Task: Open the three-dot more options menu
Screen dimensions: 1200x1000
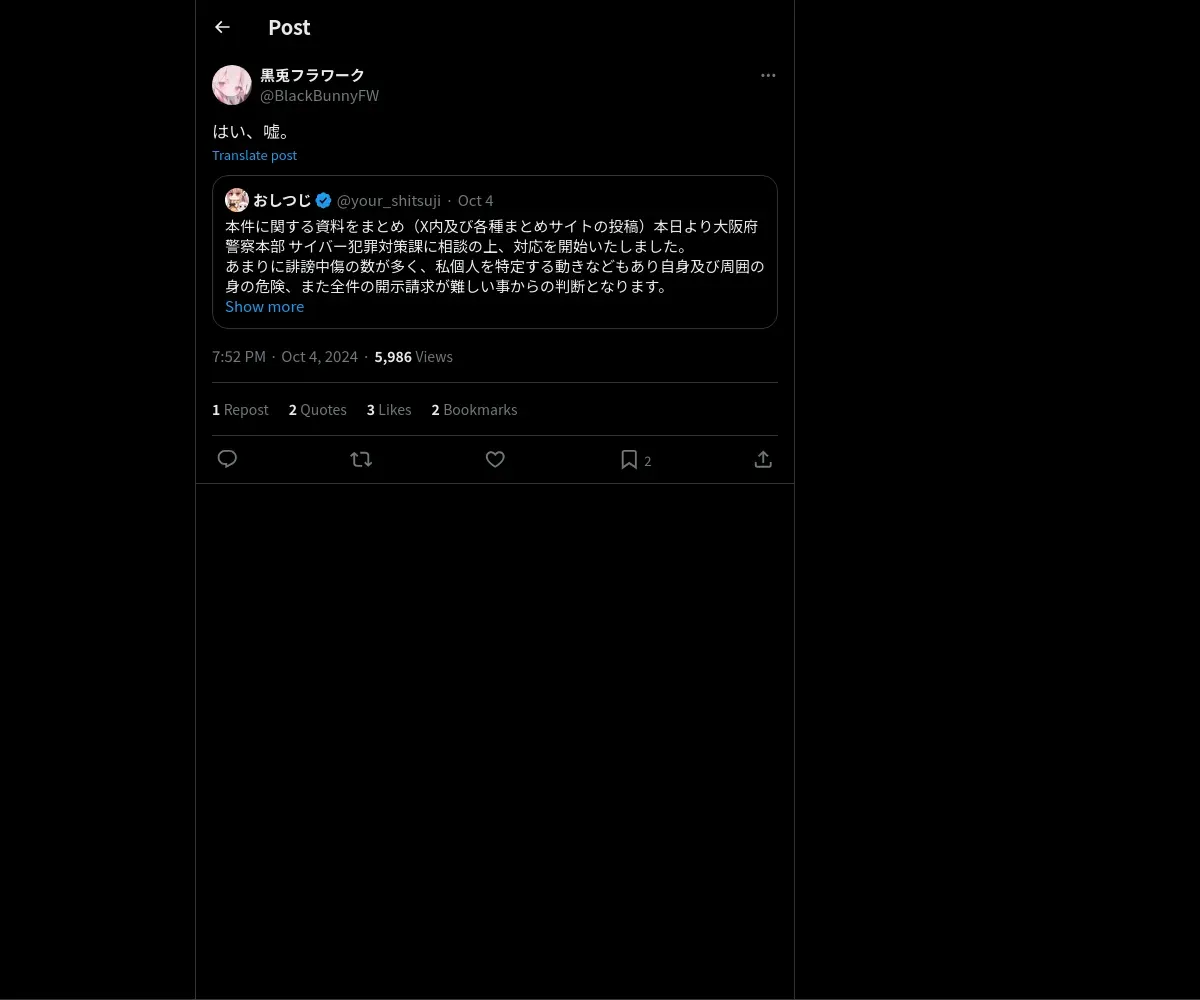Action: 768,75
